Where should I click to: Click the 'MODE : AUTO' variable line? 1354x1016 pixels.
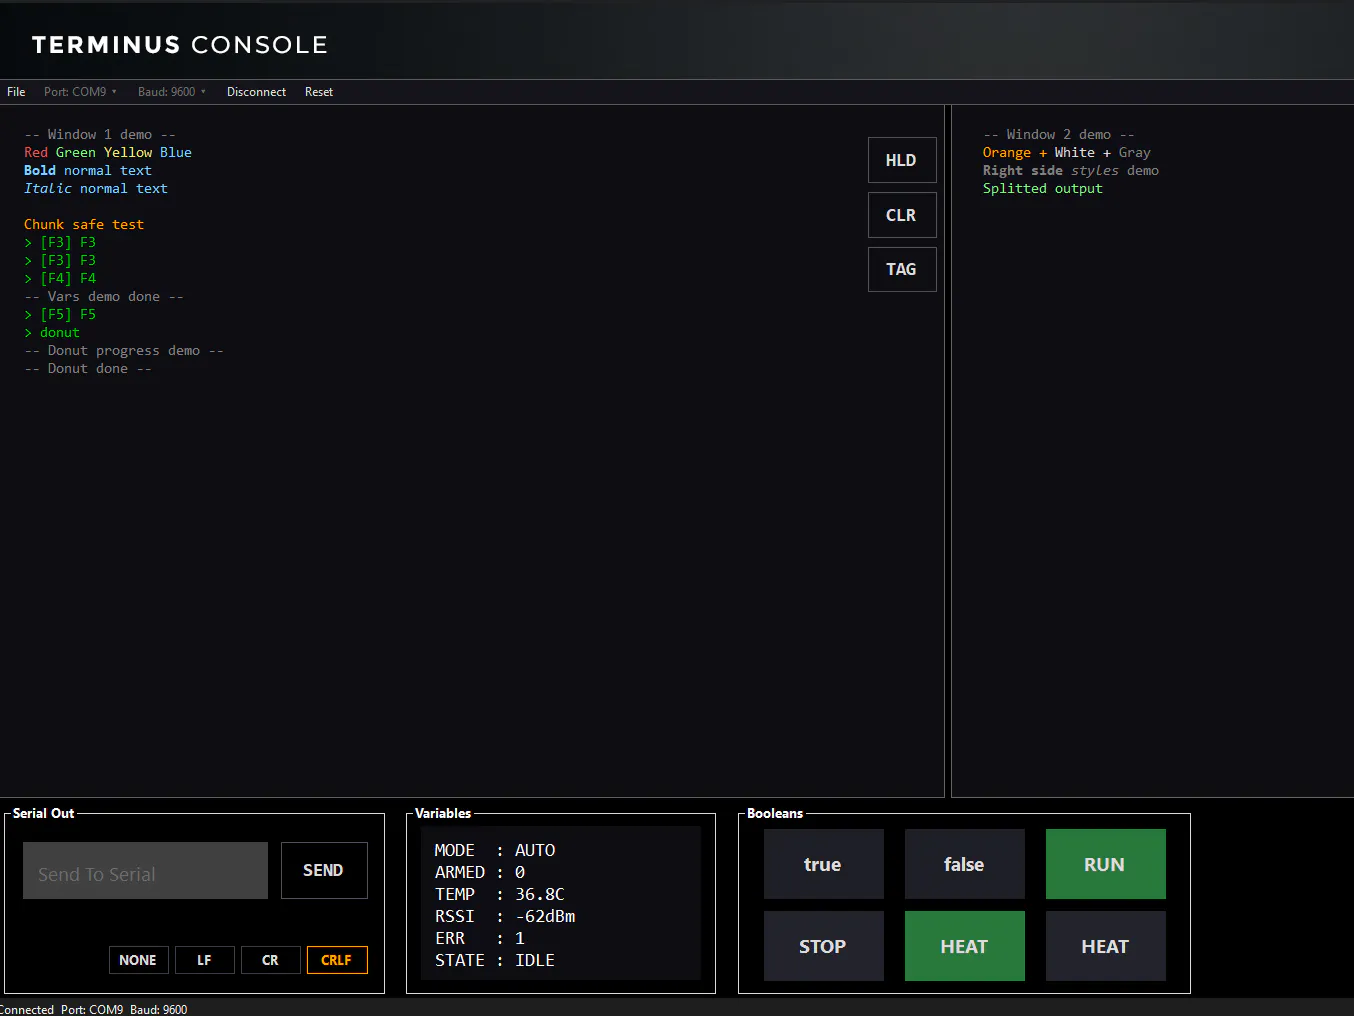tap(495, 850)
